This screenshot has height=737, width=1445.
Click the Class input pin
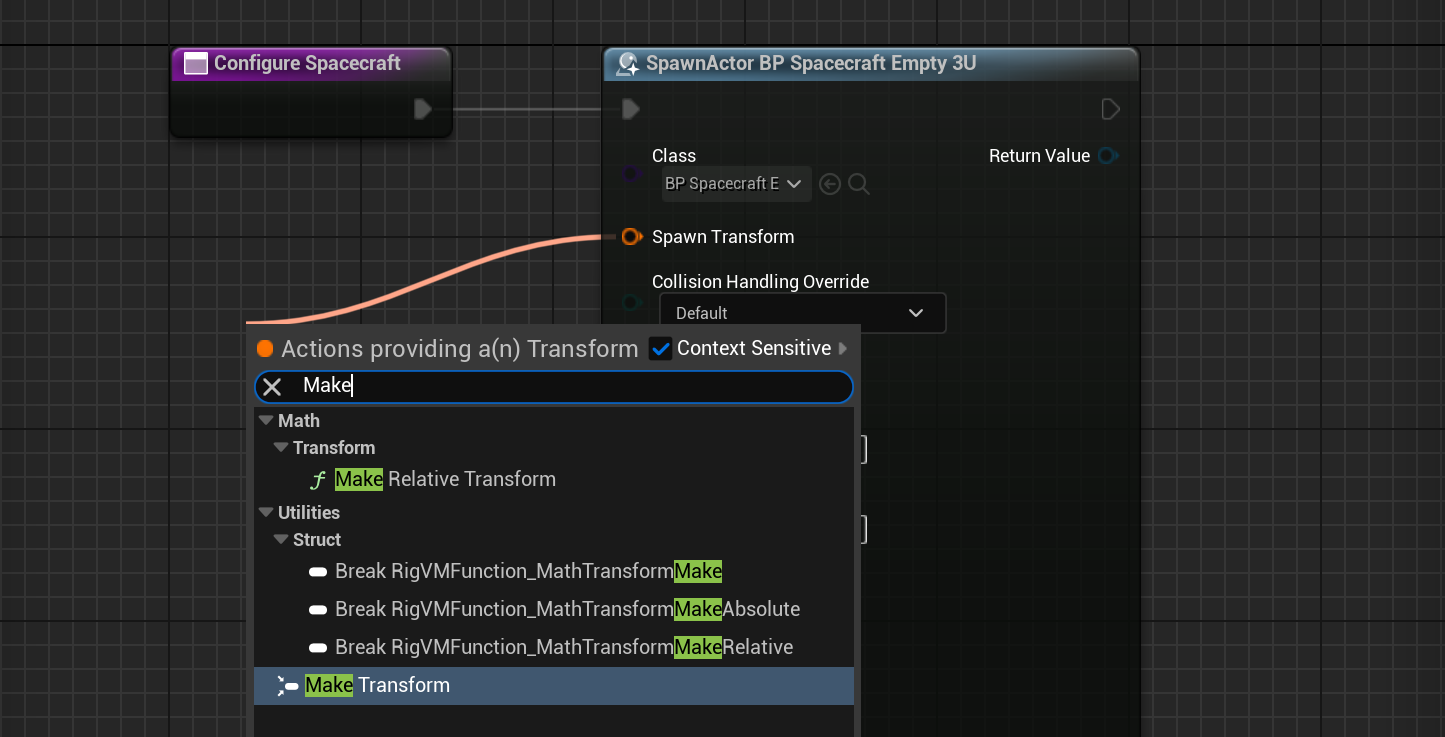tap(632, 174)
